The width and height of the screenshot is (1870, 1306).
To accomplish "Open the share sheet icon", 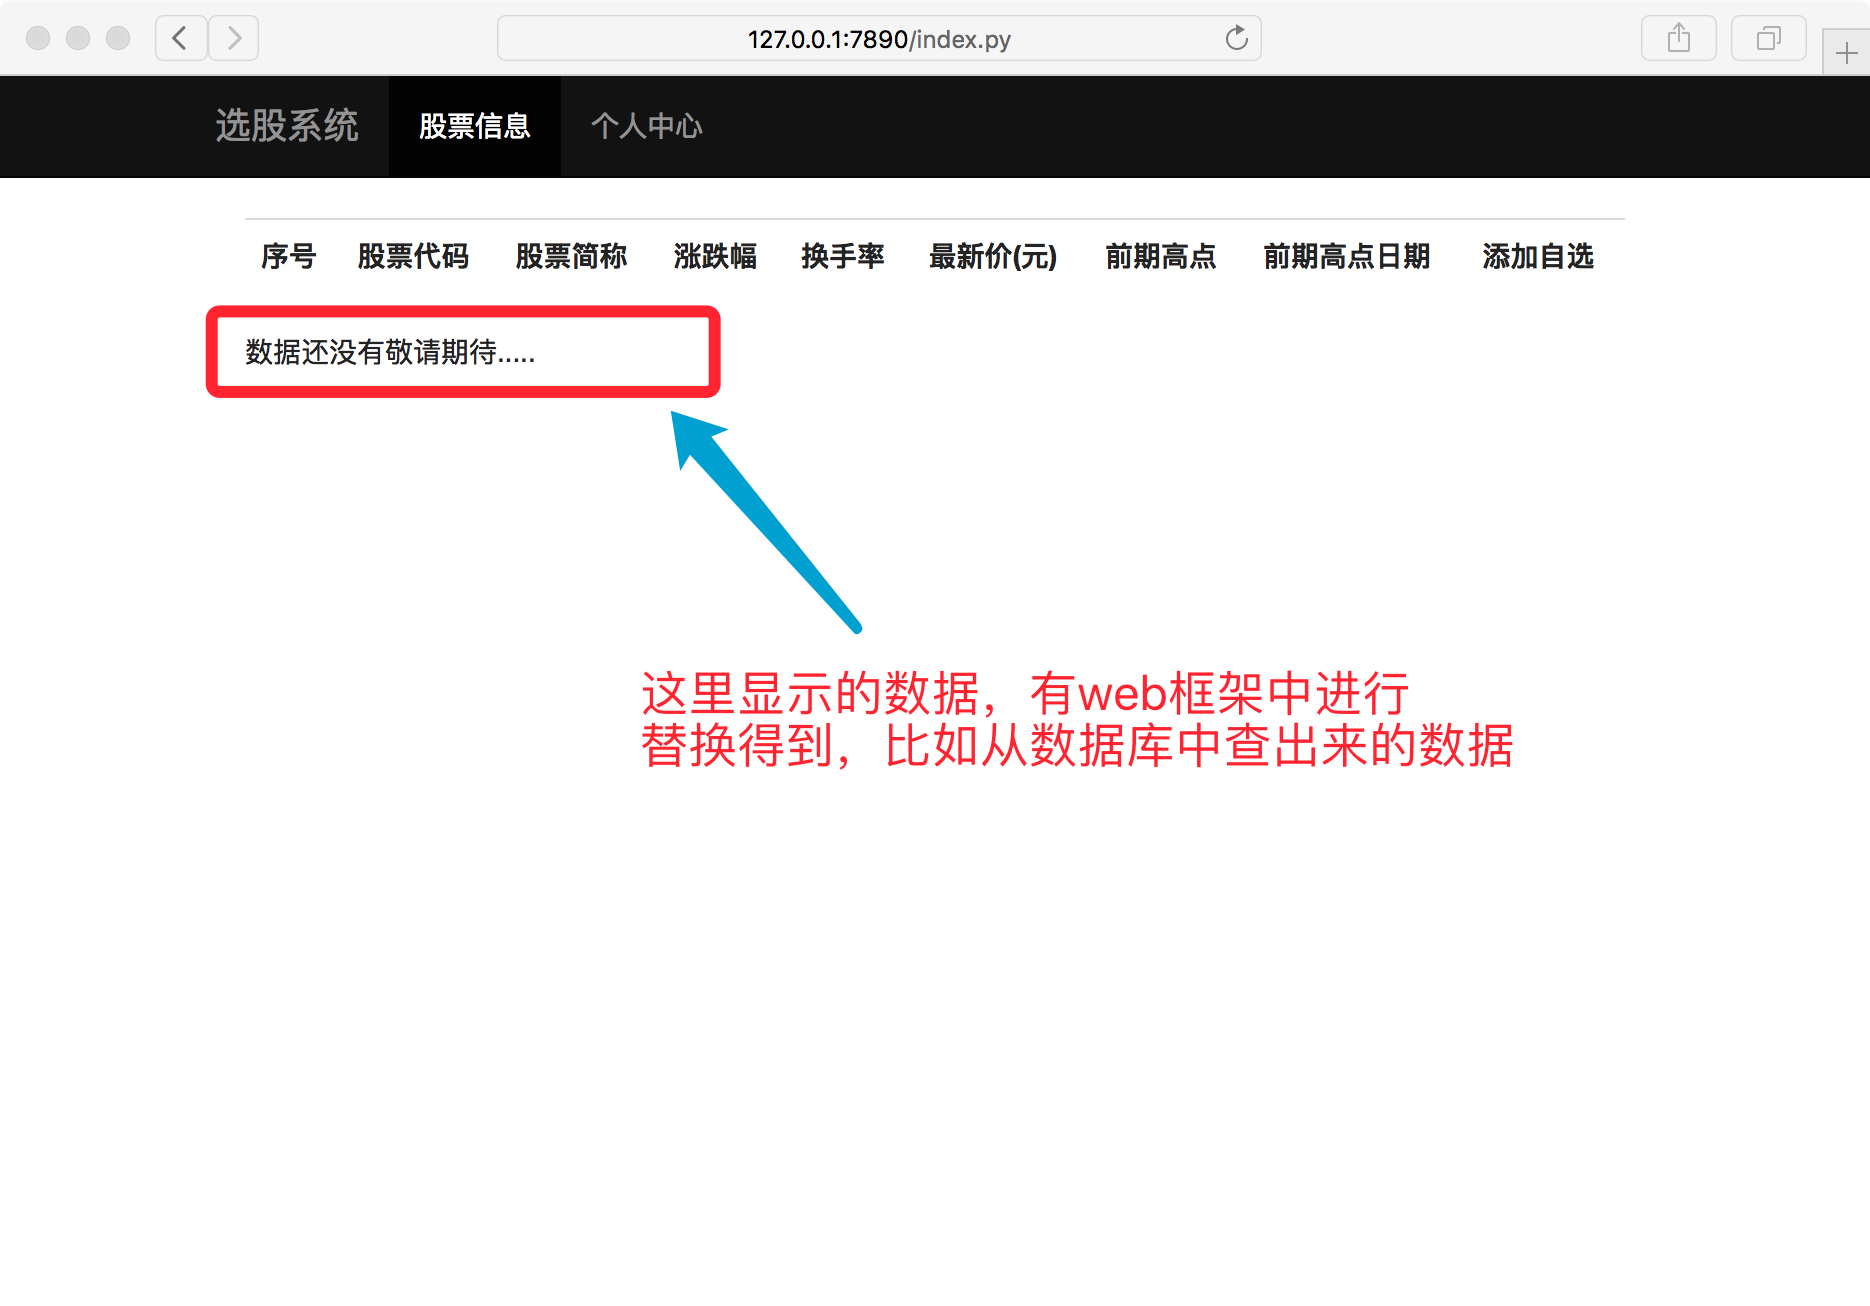I will 1678,38.
